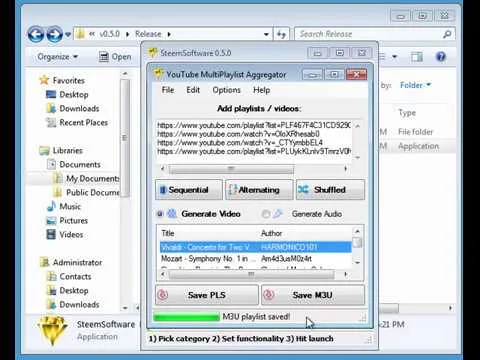Open the Edit menu
Screen dimensions: 480x360
coord(193,90)
